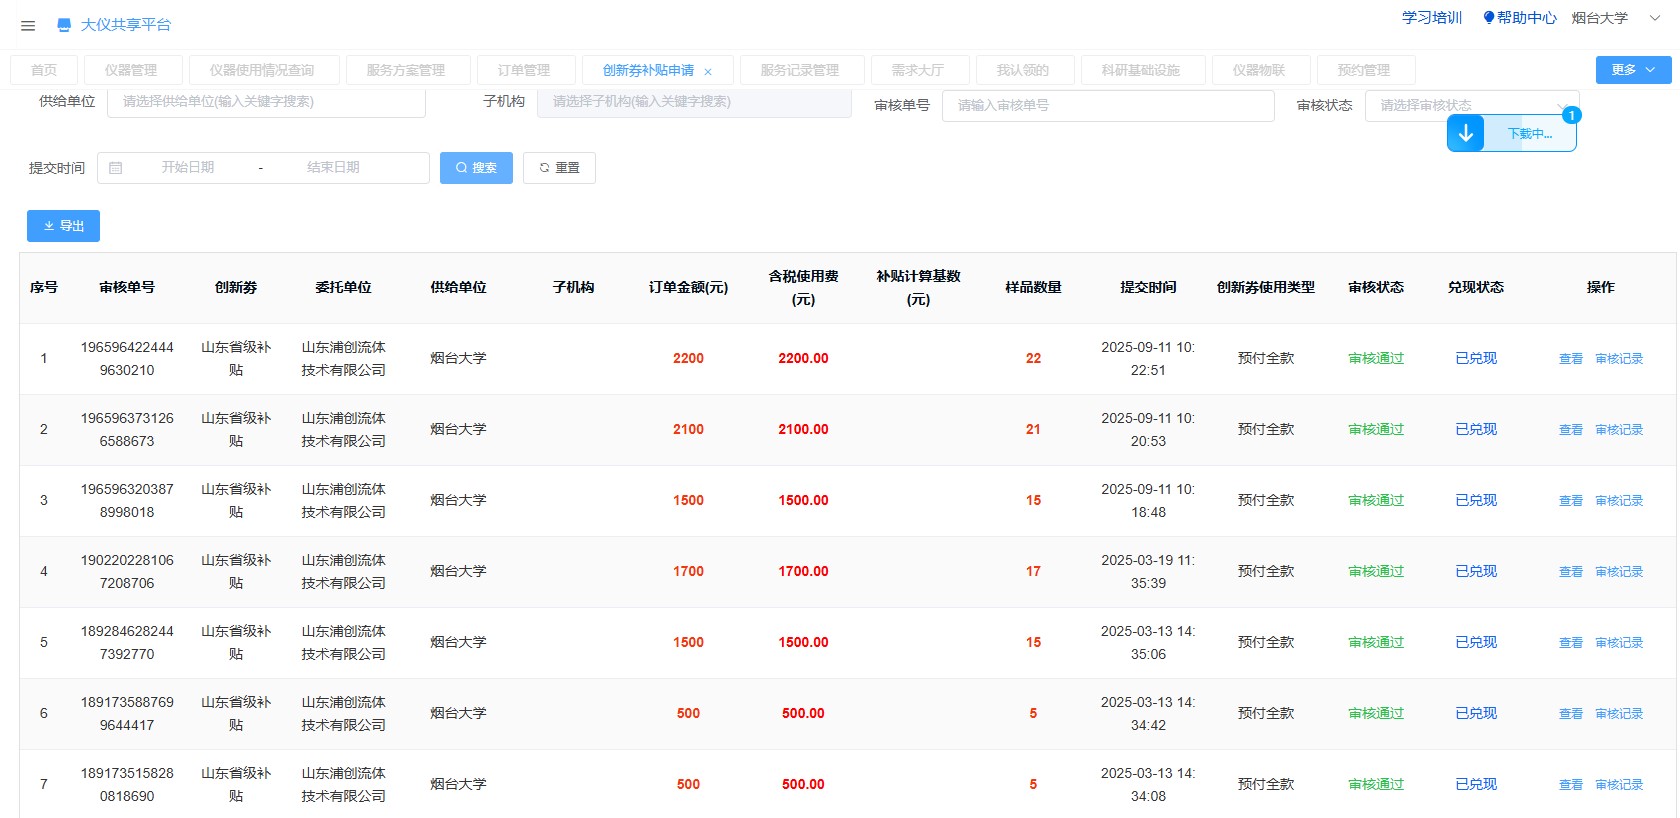The image size is (1680, 818).
Task: Open the 审核状态 dropdown
Action: tap(1470, 105)
